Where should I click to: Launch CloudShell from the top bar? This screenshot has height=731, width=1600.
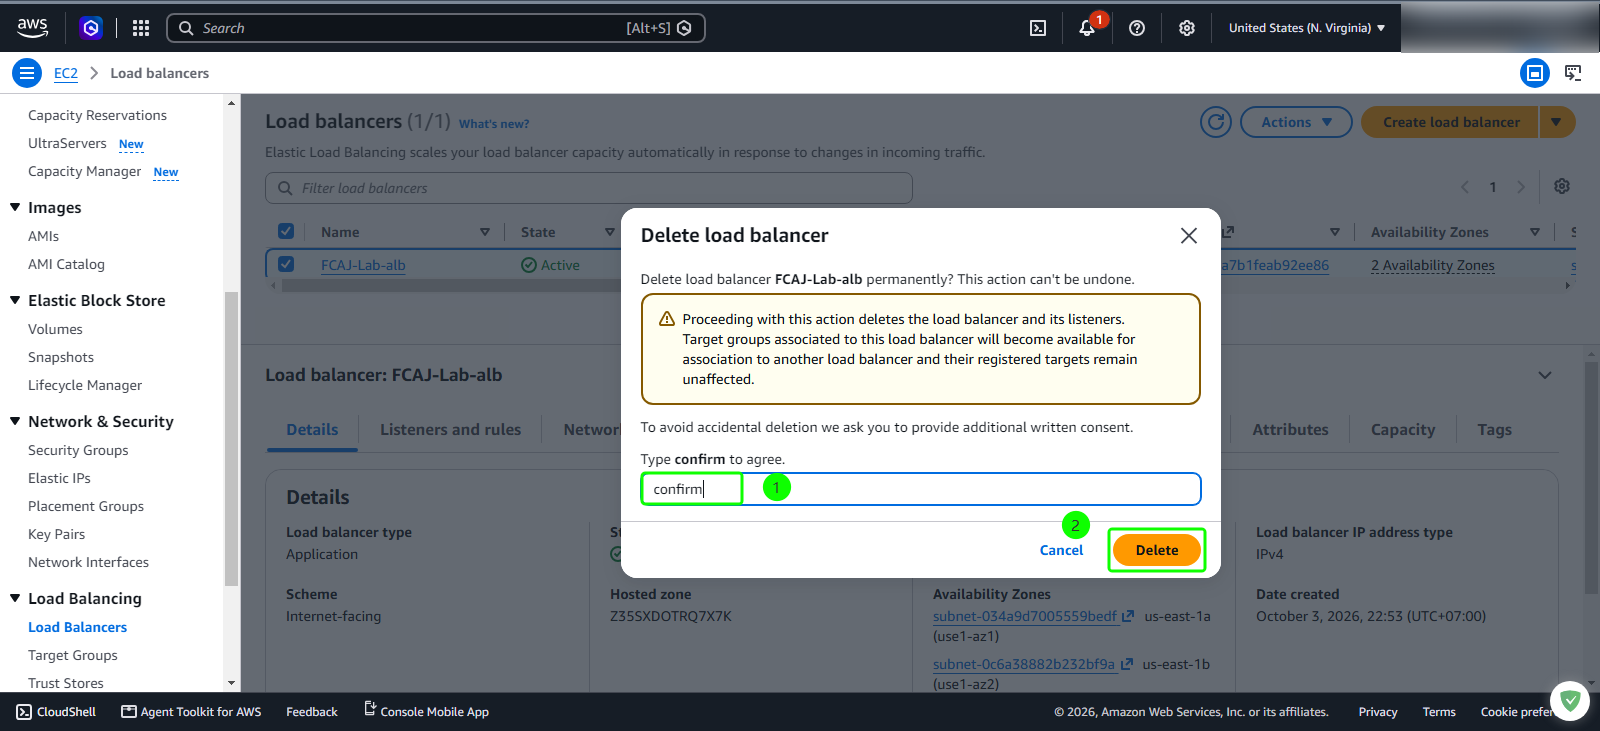[x=1038, y=28]
